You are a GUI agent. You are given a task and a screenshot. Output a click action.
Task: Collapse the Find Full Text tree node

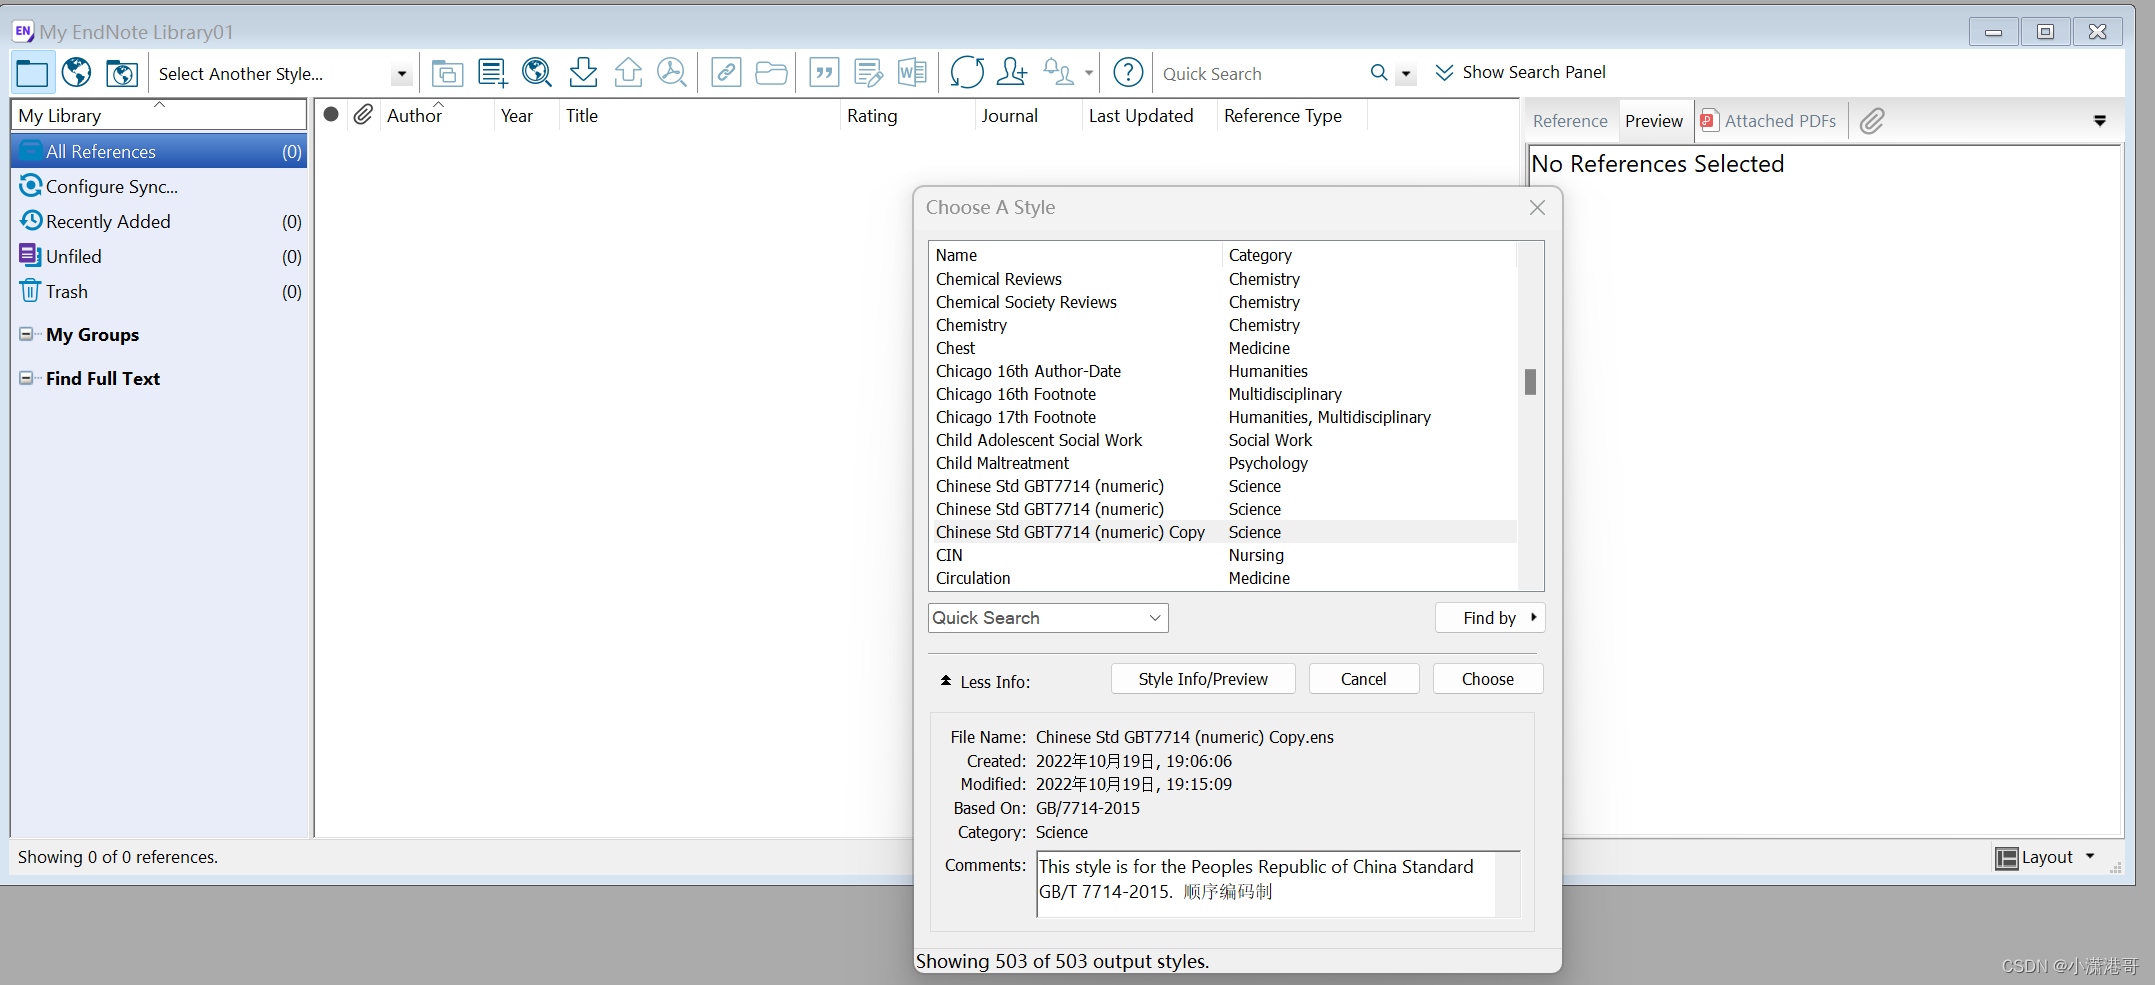click(x=26, y=378)
